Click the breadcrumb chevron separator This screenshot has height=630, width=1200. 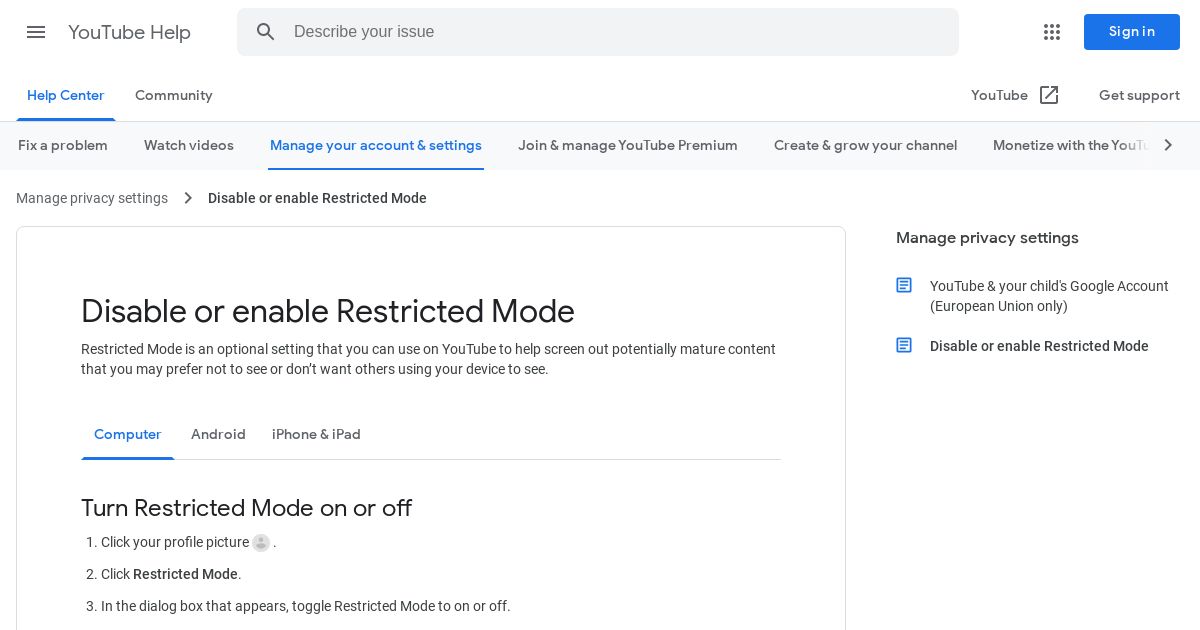188,198
